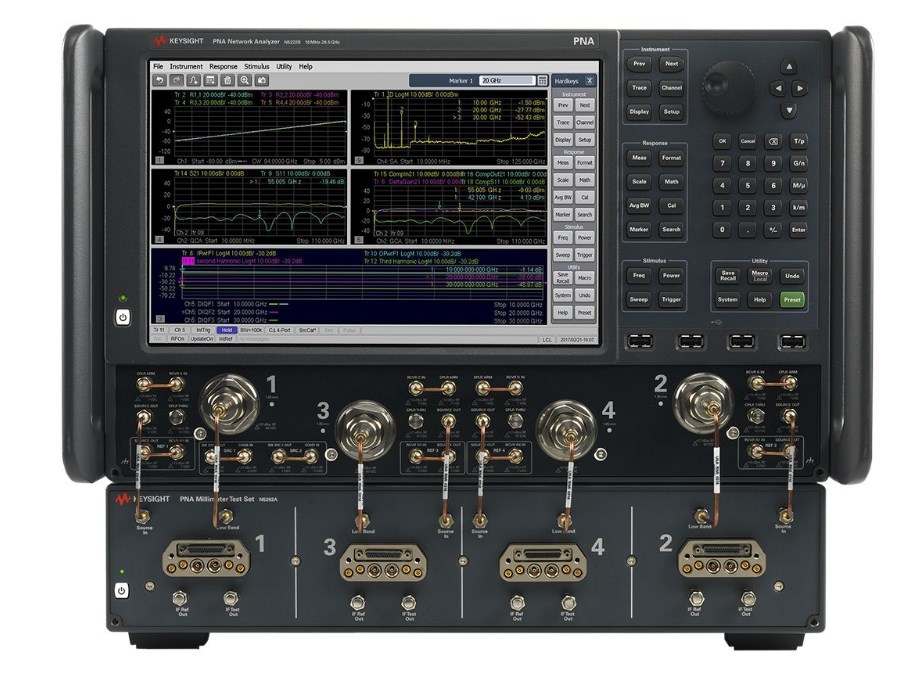
Task: Click the on-screen Save Recall softkey
Action: point(563,278)
